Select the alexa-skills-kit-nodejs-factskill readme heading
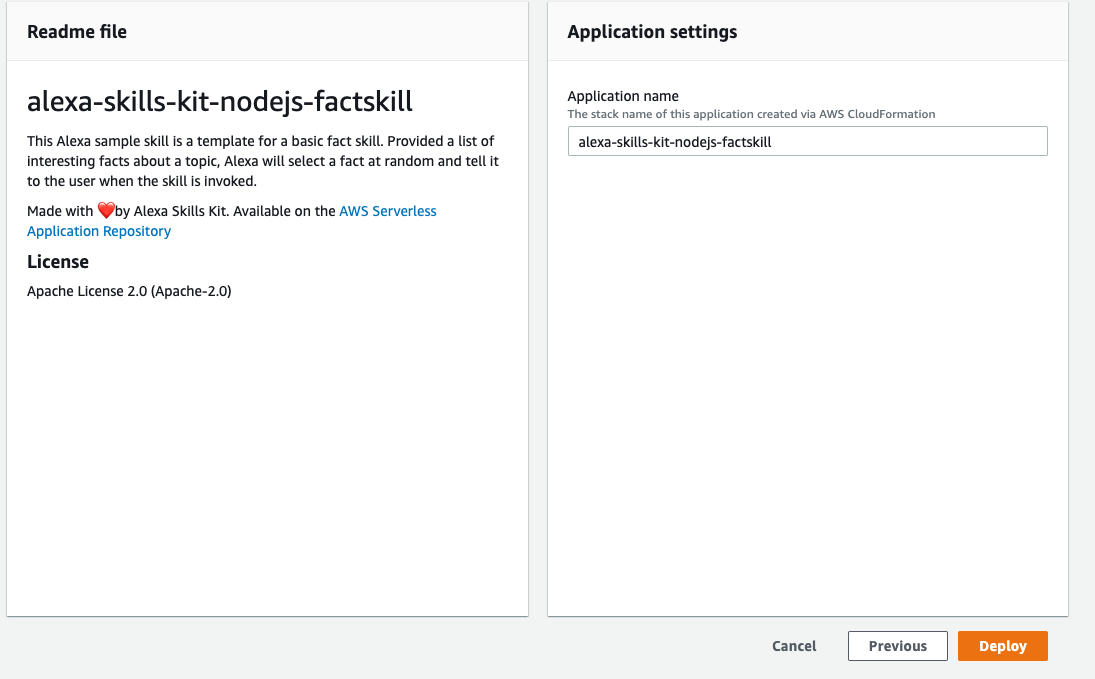Image resolution: width=1095 pixels, height=679 pixels. (220, 101)
